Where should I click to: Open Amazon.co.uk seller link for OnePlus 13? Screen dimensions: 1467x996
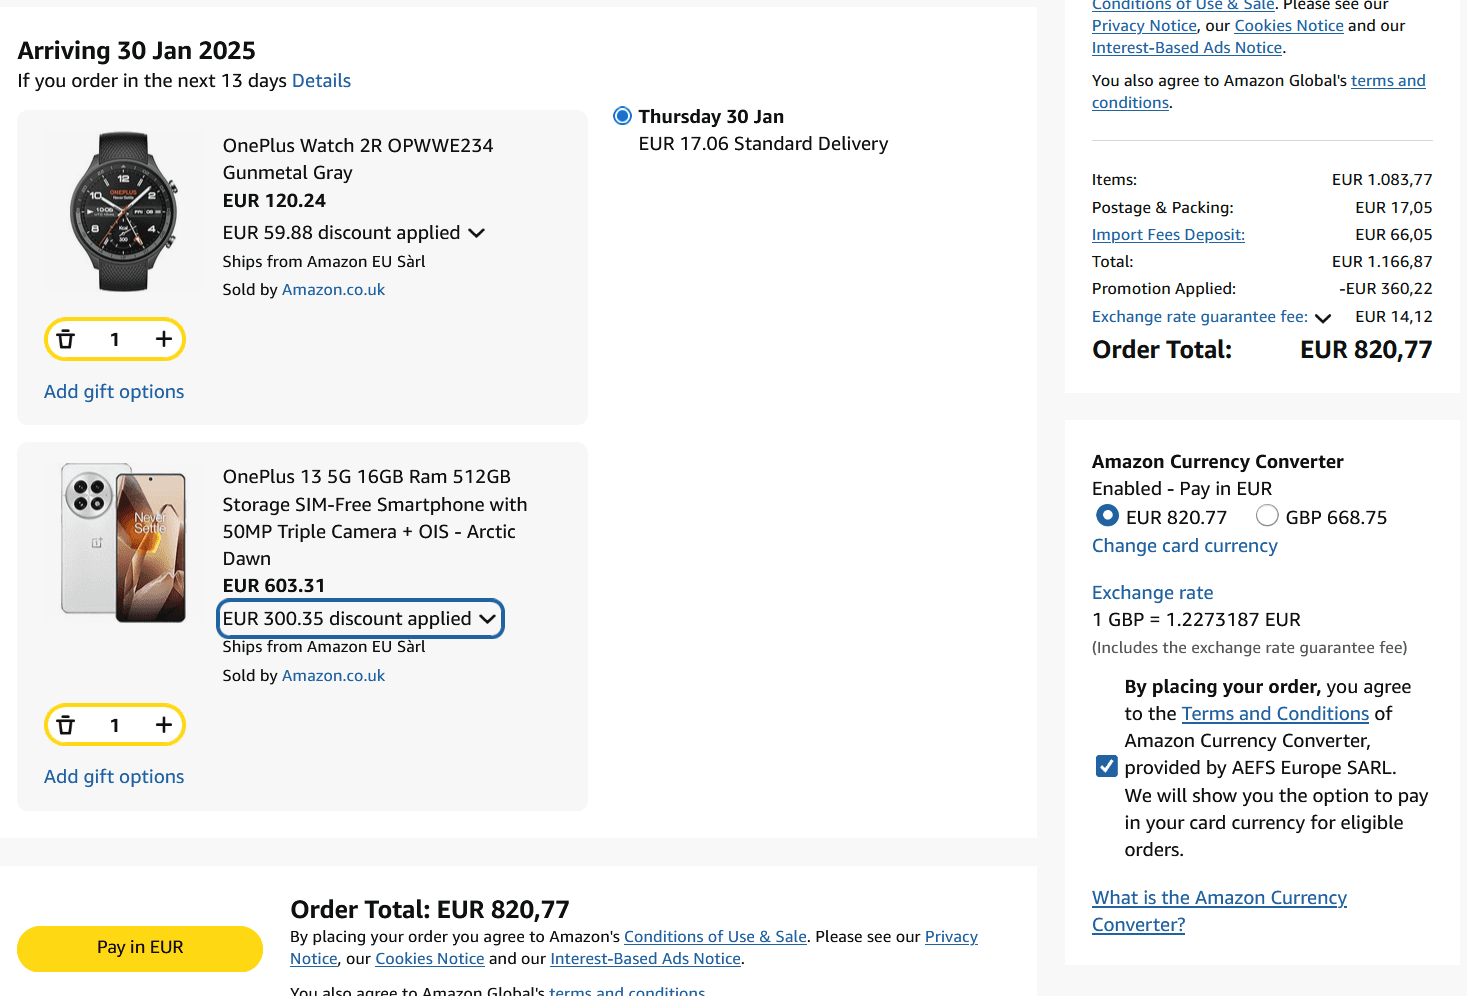tap(333, 676)
